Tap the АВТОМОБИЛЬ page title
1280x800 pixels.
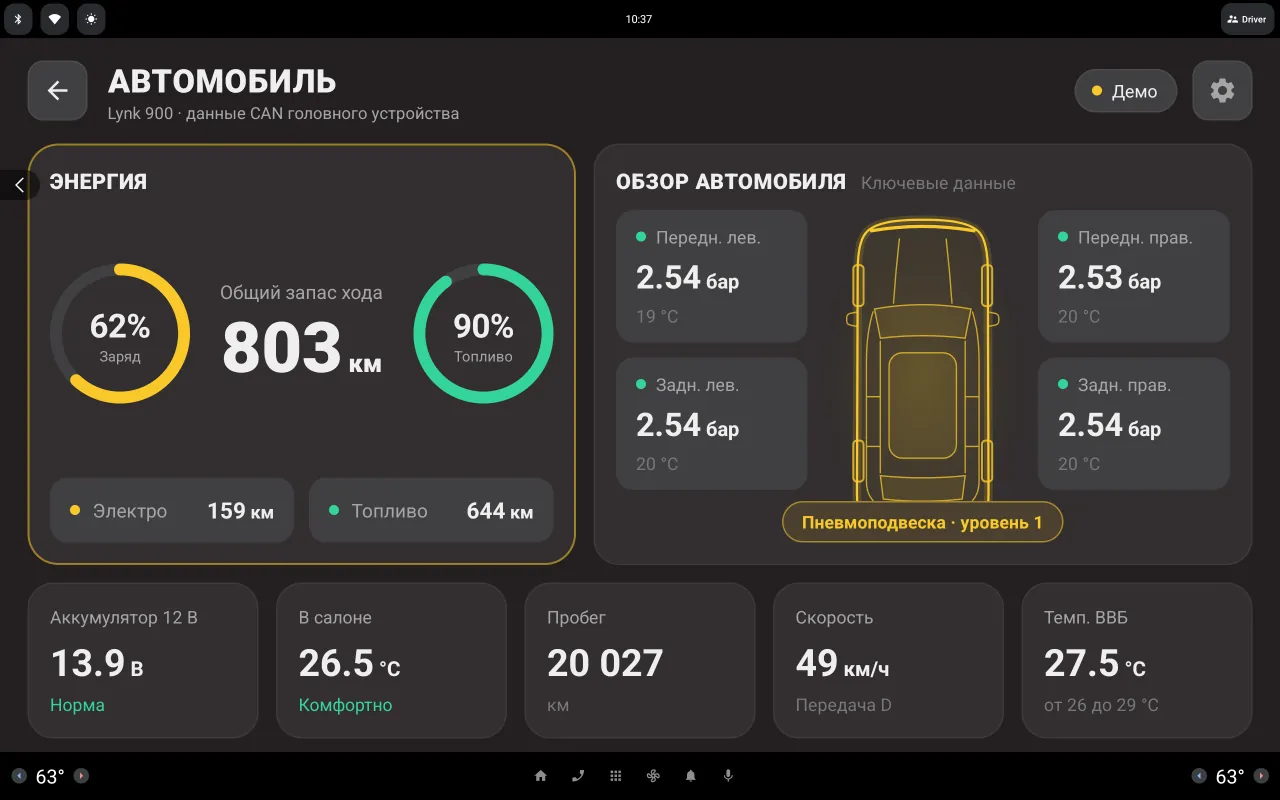point(222,81)
